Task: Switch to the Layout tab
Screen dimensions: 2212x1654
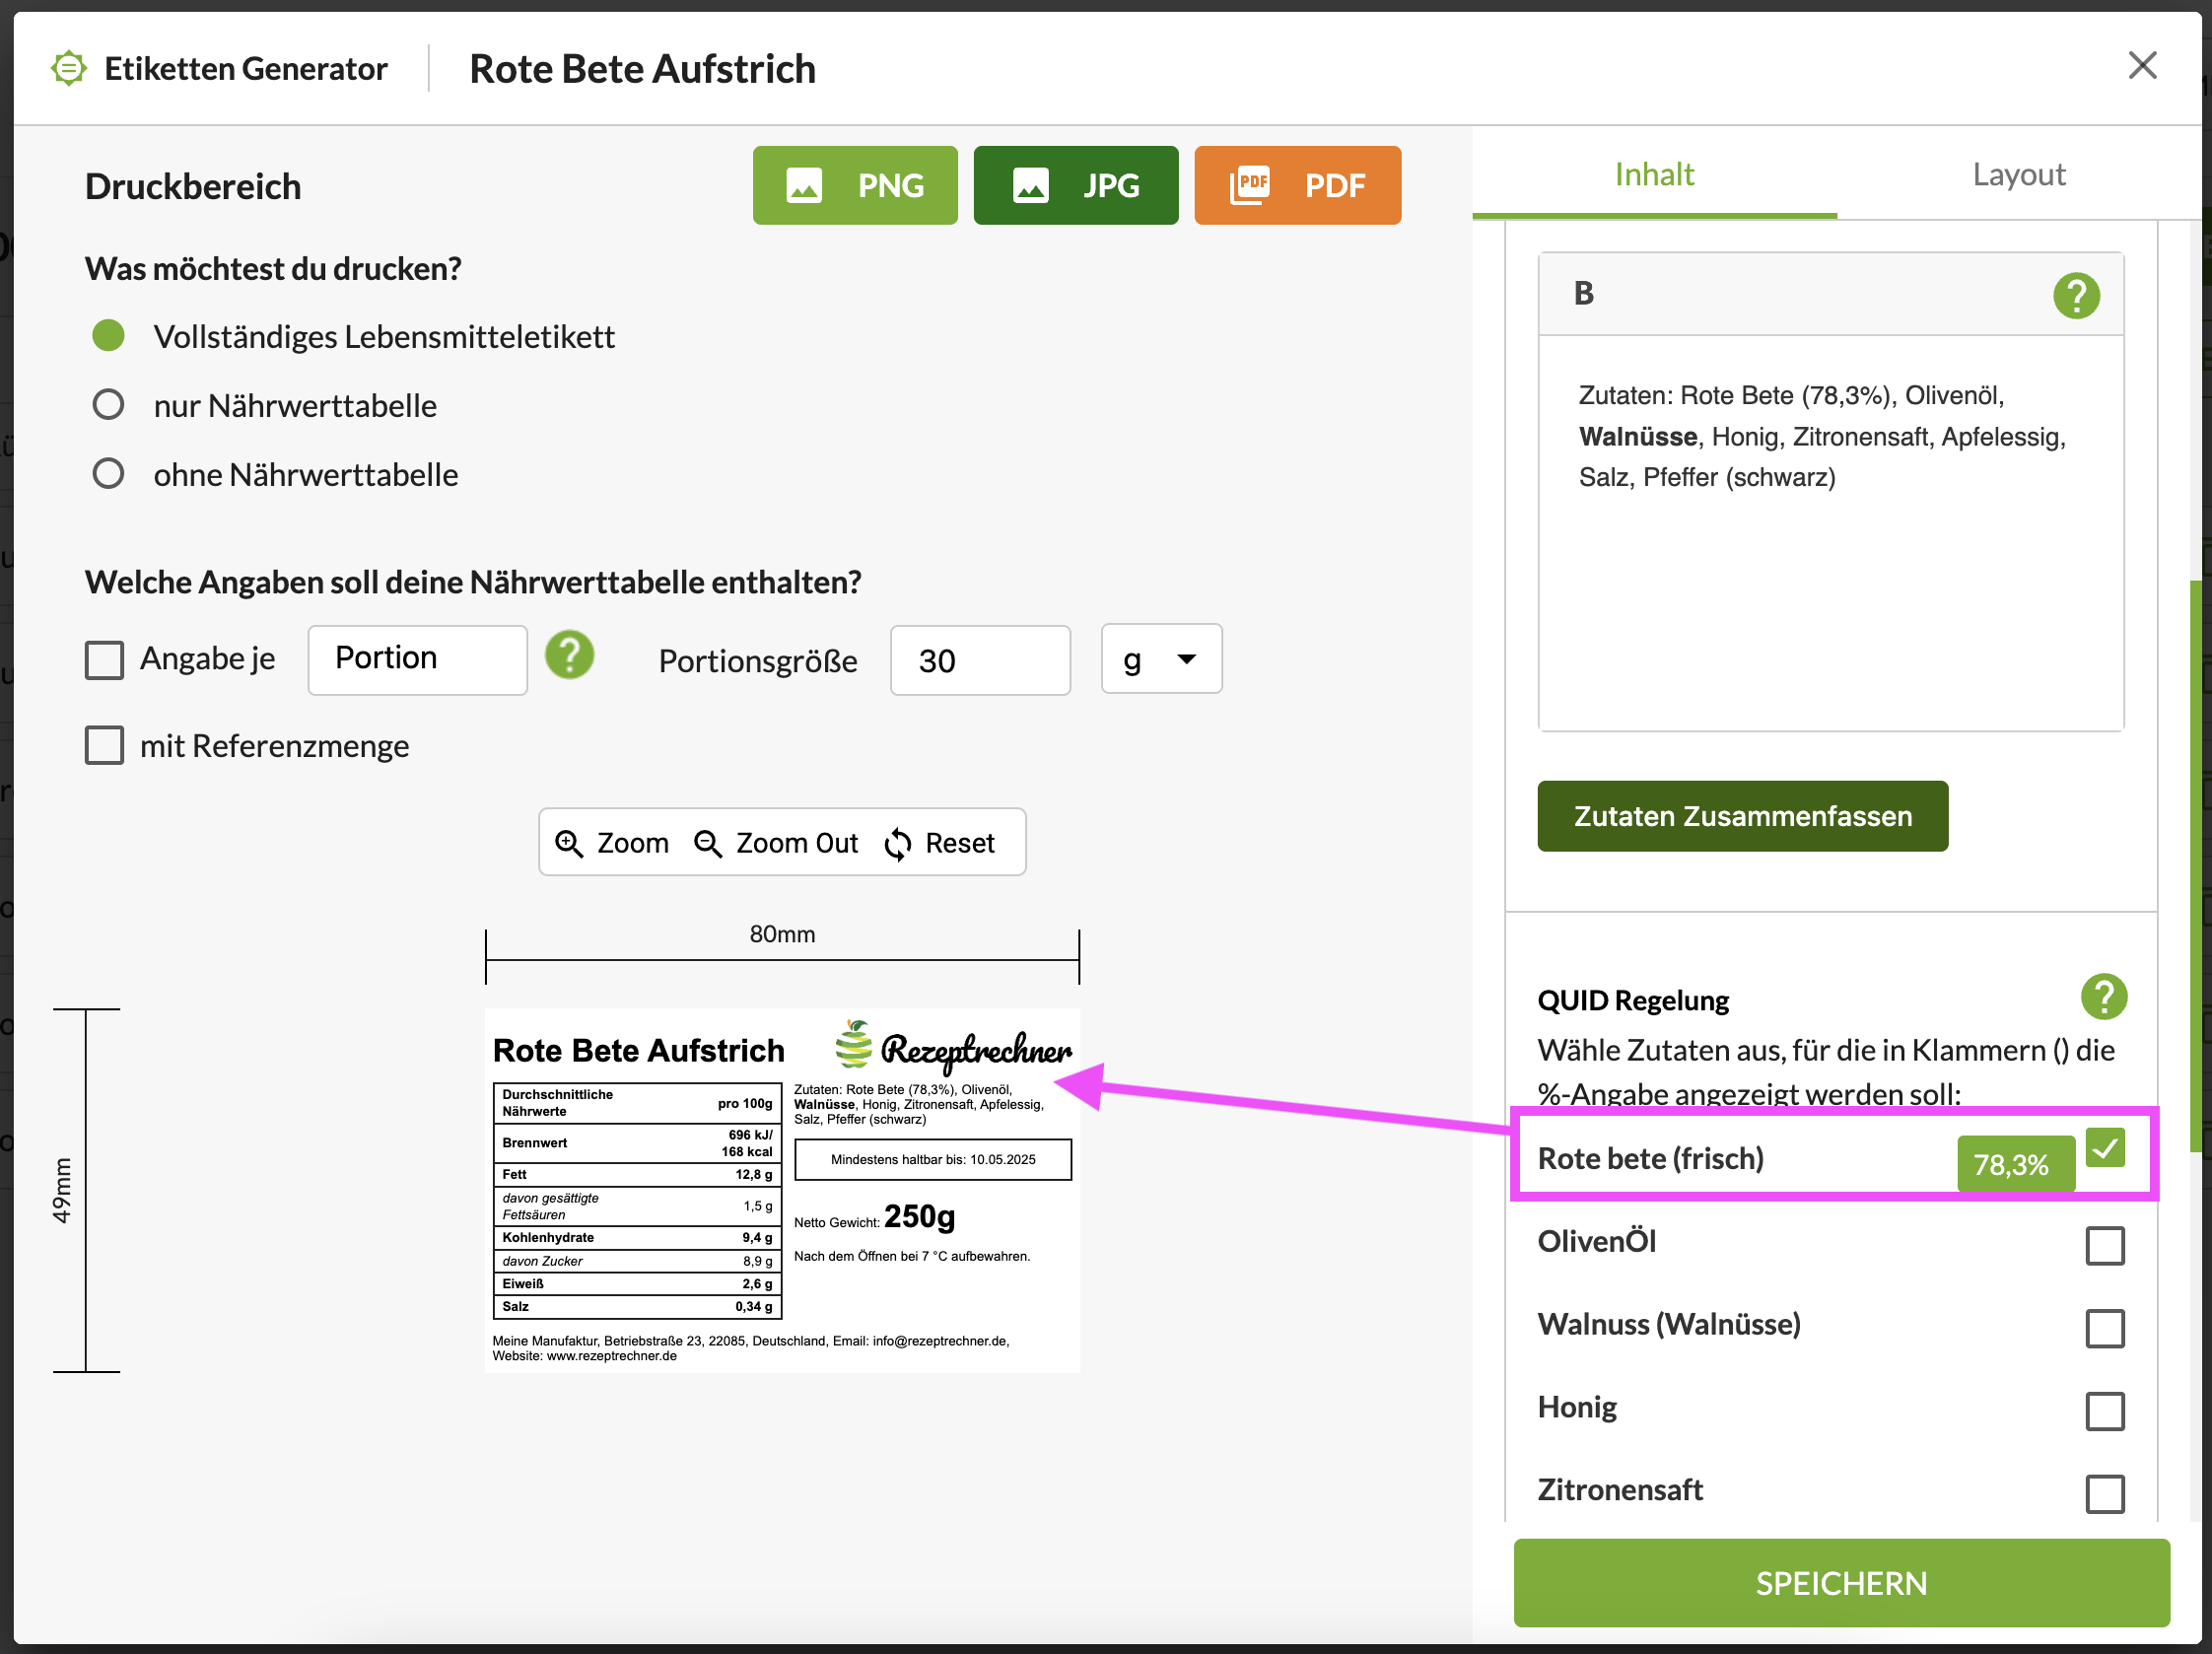Action: pyautogui.click(x=2018, y=174)
